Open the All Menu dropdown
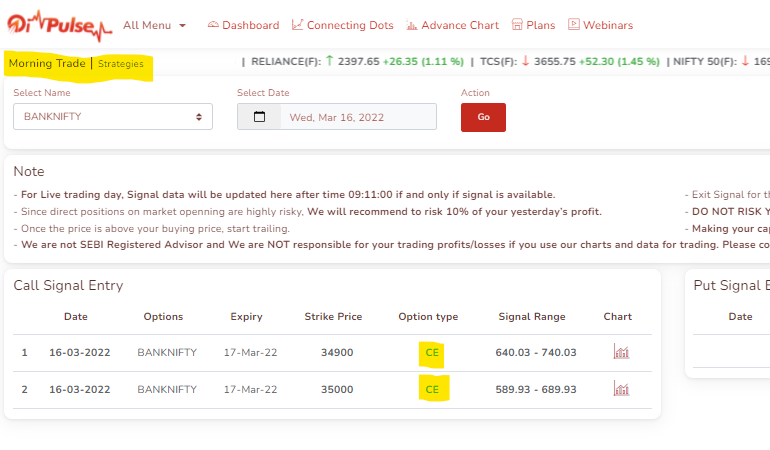This screenshot has width=770, height=450. pyautogui.click(x=154, y=26)
